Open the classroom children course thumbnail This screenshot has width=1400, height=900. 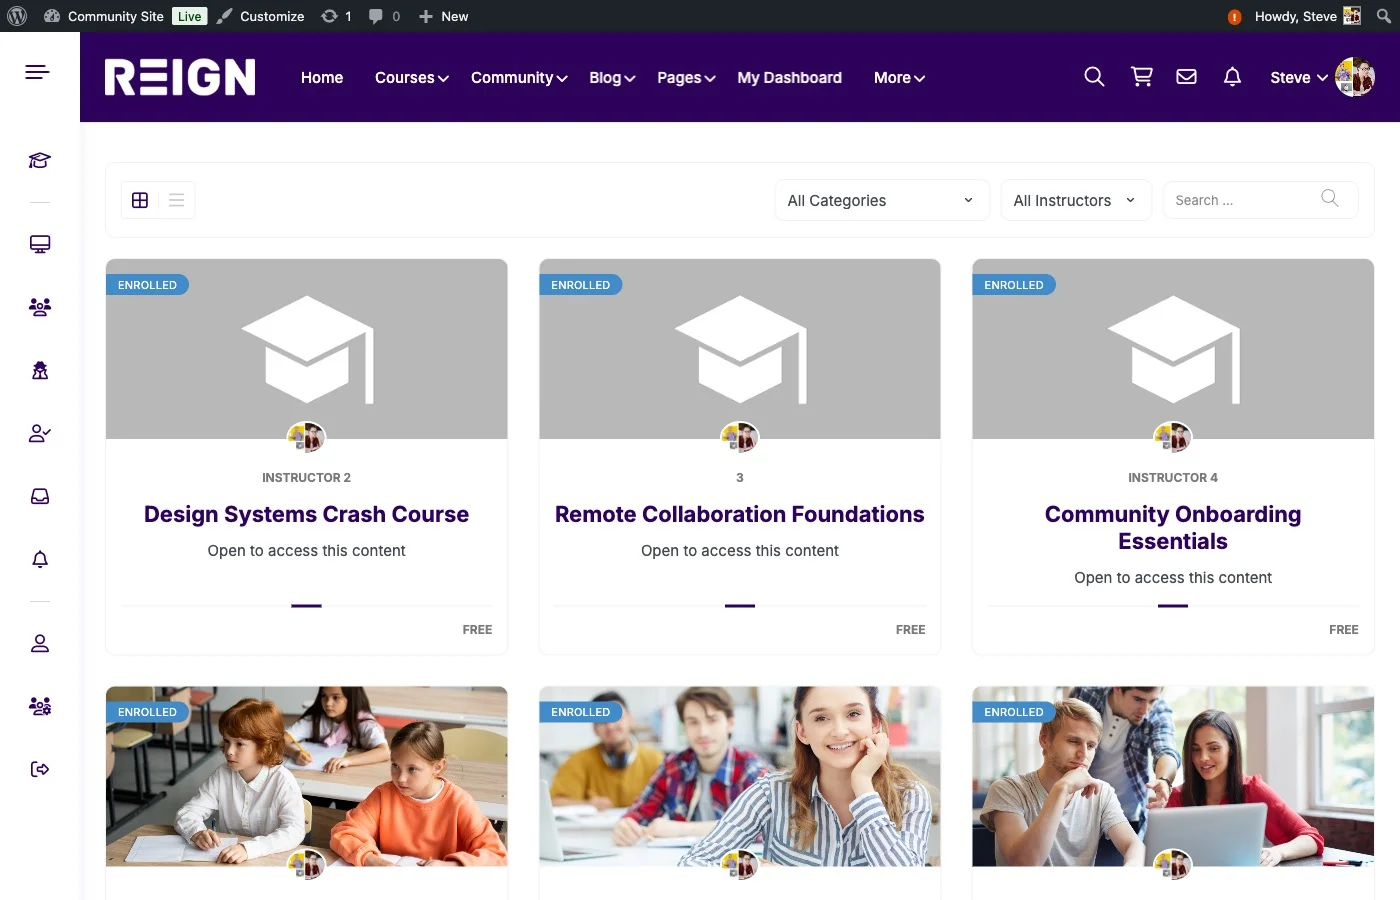306,776
